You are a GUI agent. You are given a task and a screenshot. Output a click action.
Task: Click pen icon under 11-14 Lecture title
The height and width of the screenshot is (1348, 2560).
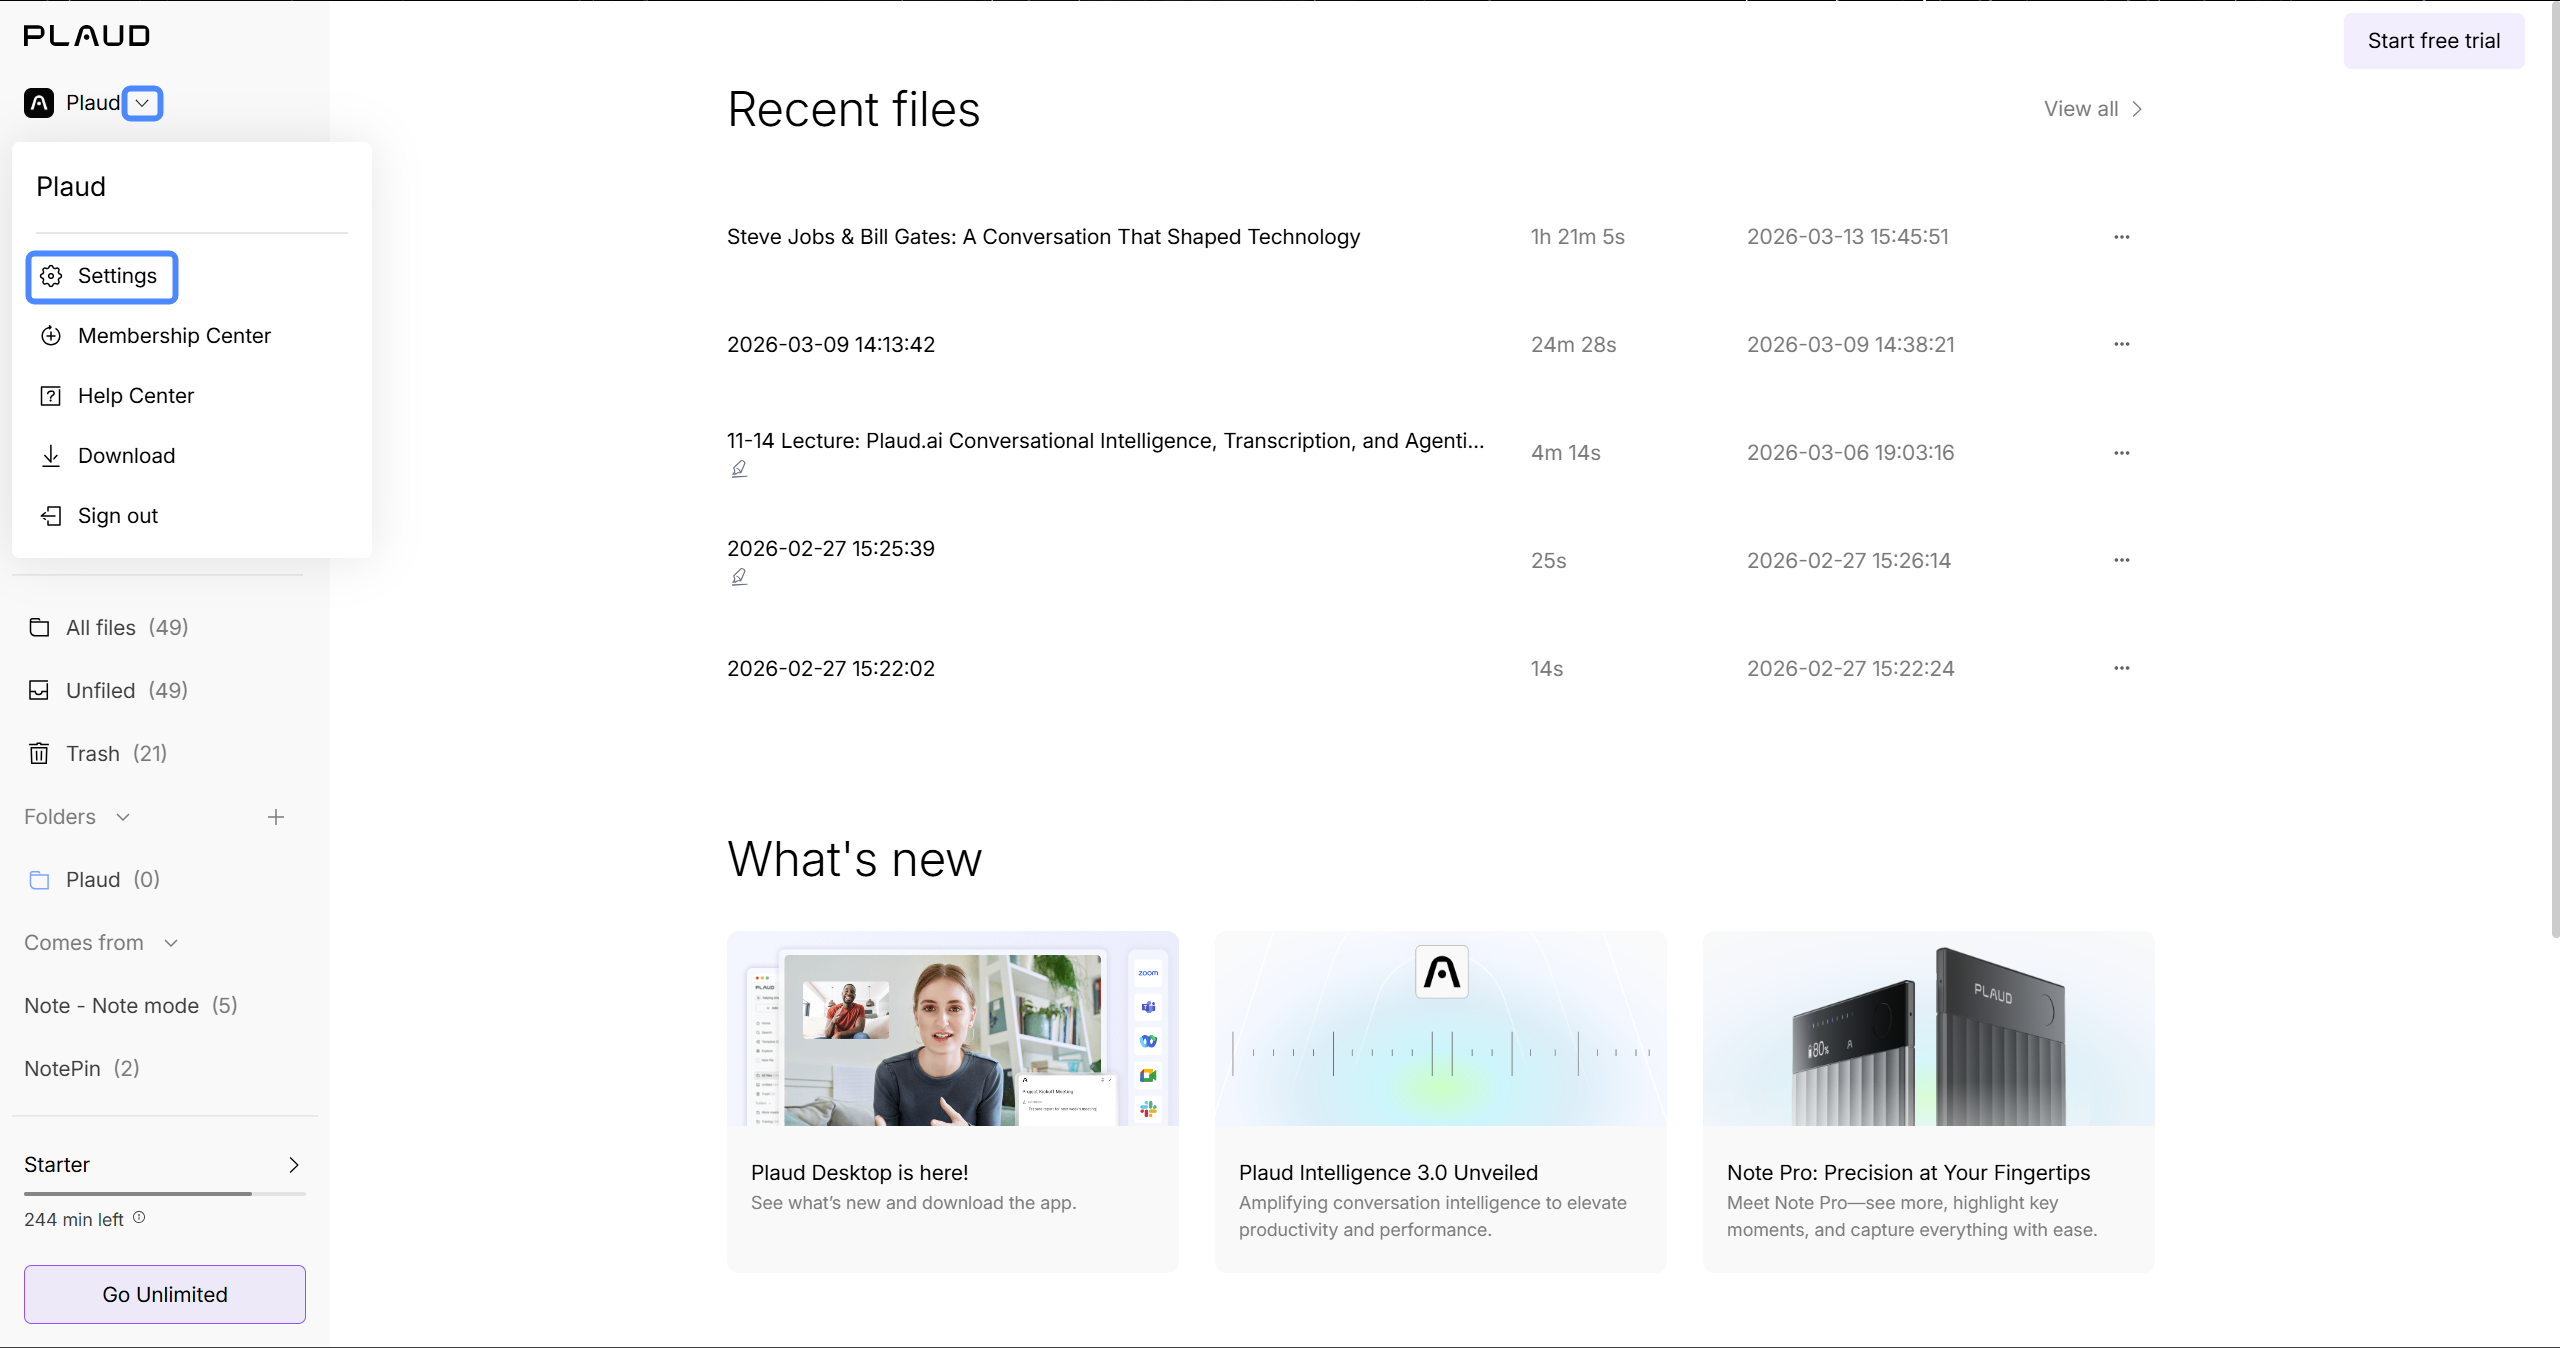click(739, 469)
